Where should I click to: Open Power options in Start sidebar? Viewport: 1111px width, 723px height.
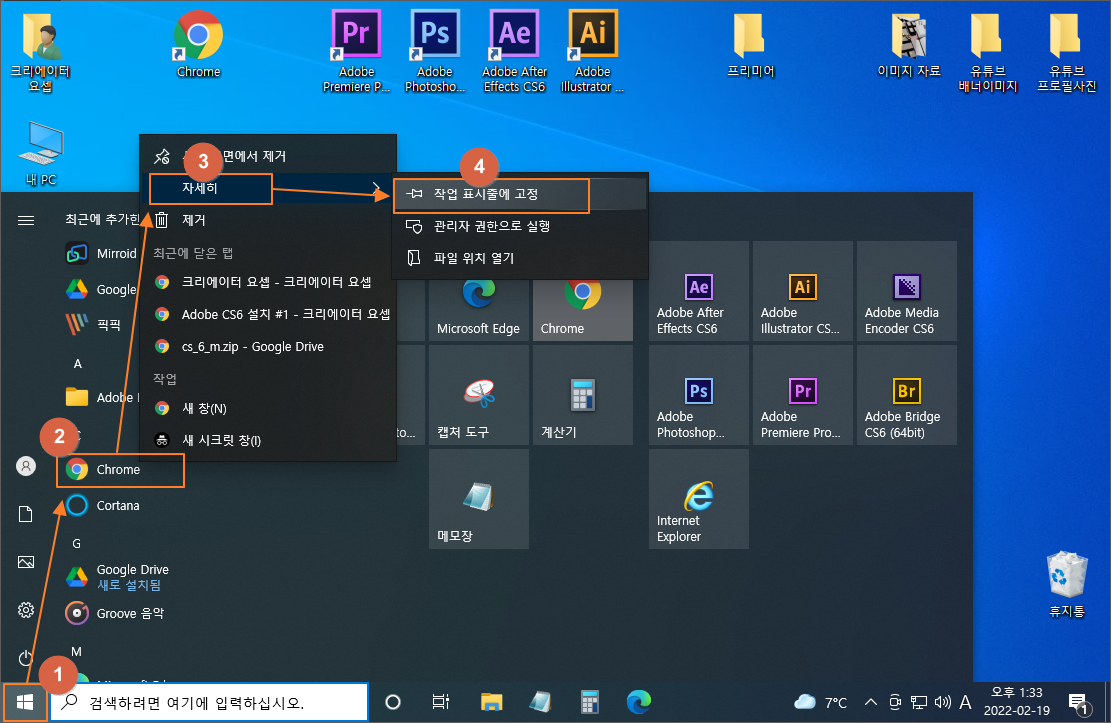click(26, 658)
